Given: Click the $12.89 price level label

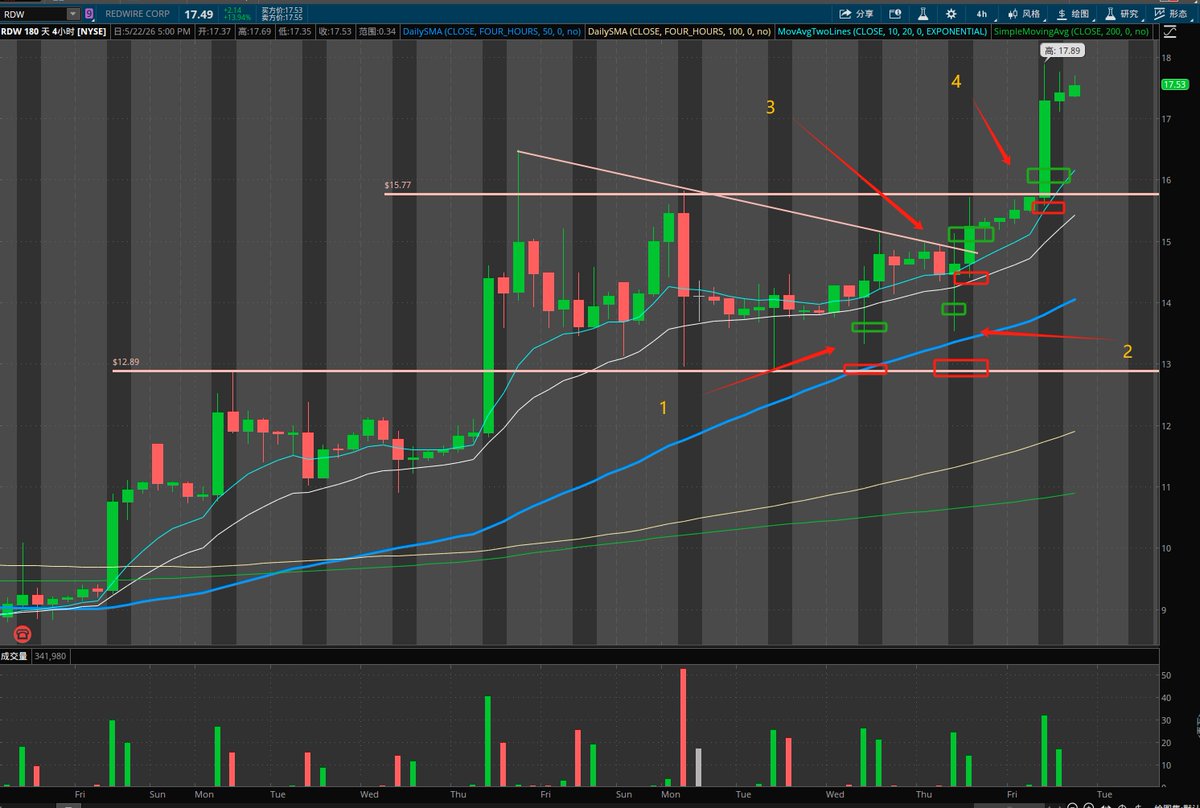Looking at the screenshot, I should (x=126, y=363).
